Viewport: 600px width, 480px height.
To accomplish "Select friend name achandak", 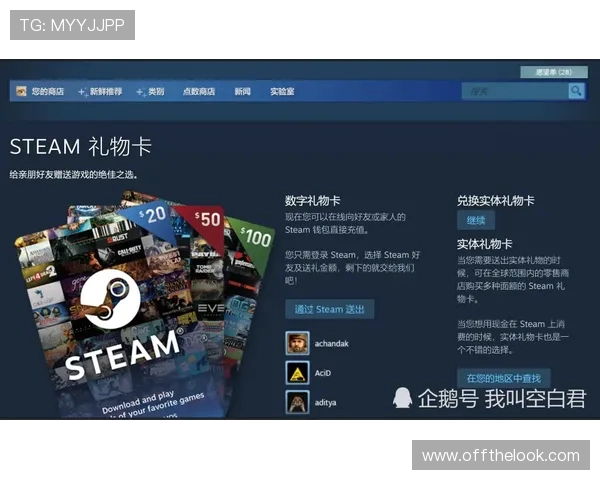I will point(331,344).
